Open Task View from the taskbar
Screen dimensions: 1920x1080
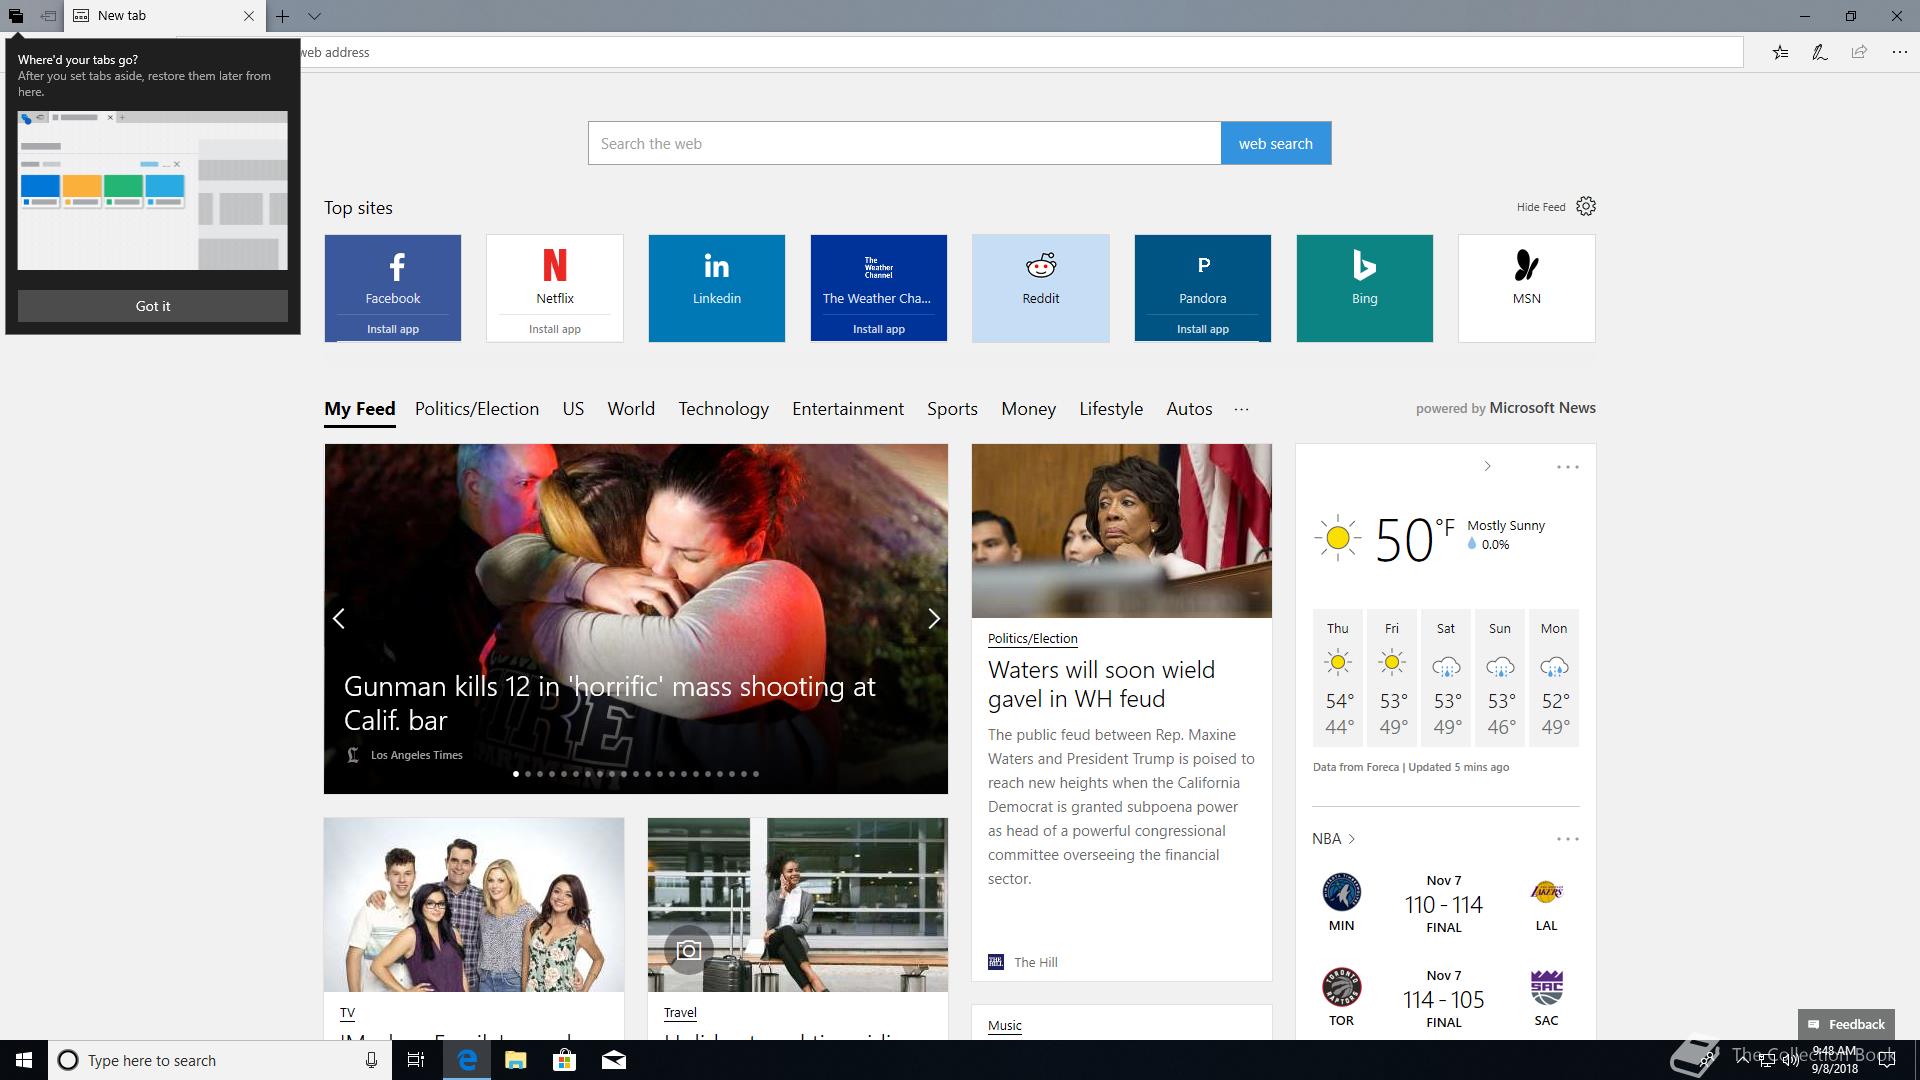pos(416,1060)
